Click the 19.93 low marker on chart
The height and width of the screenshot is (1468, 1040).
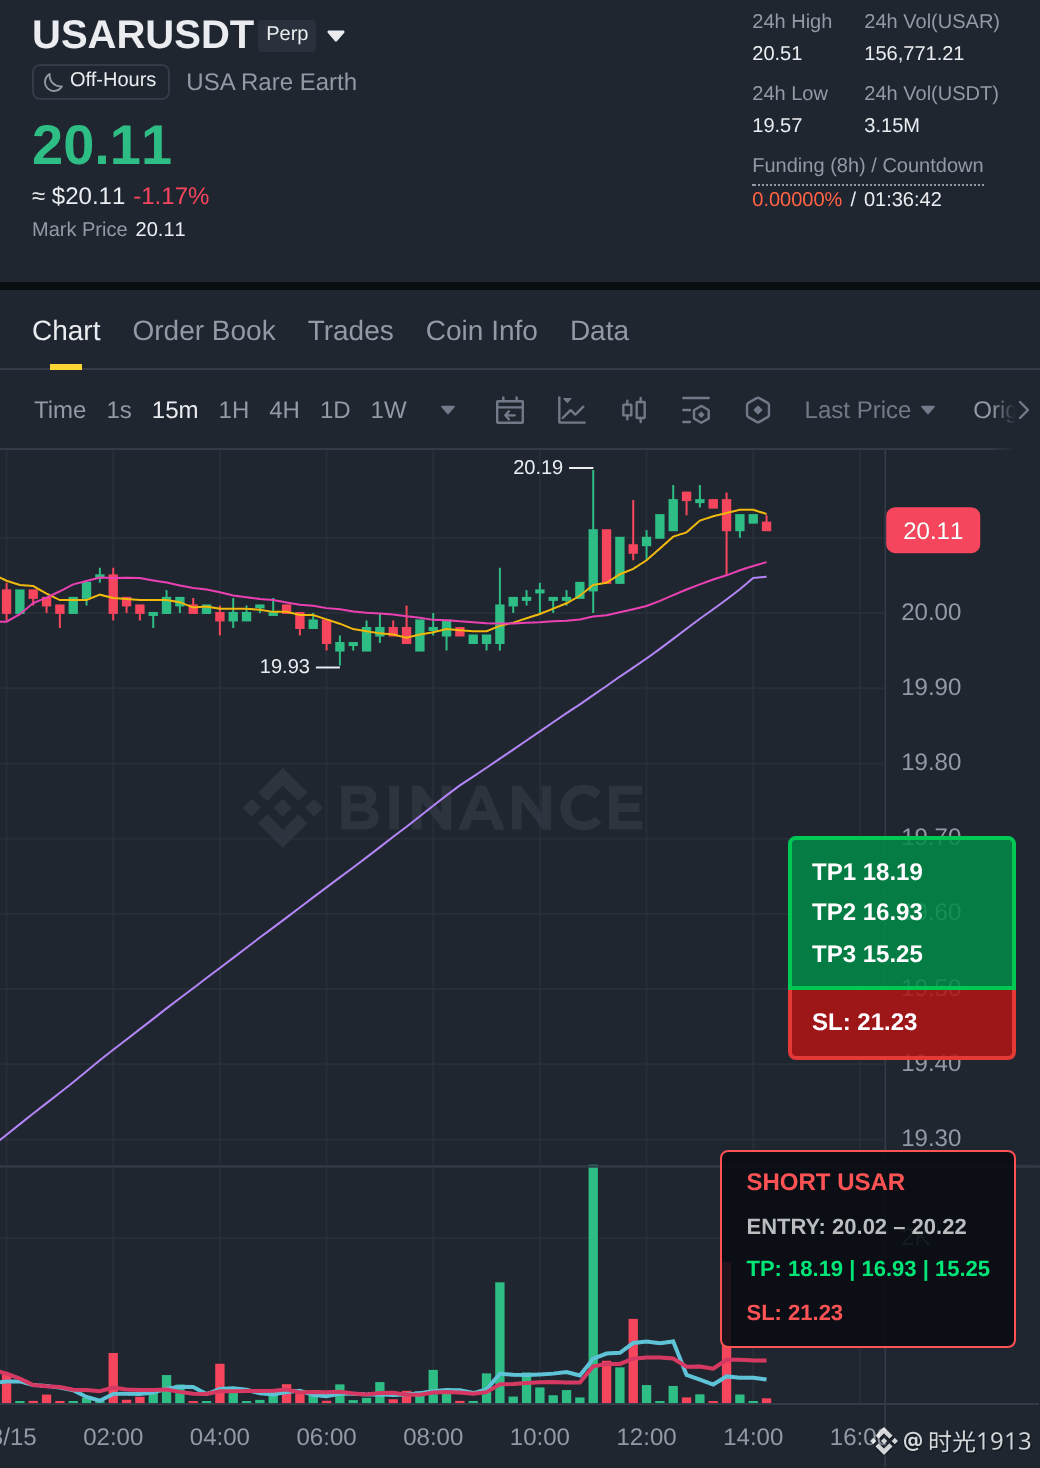coord(285,667)
